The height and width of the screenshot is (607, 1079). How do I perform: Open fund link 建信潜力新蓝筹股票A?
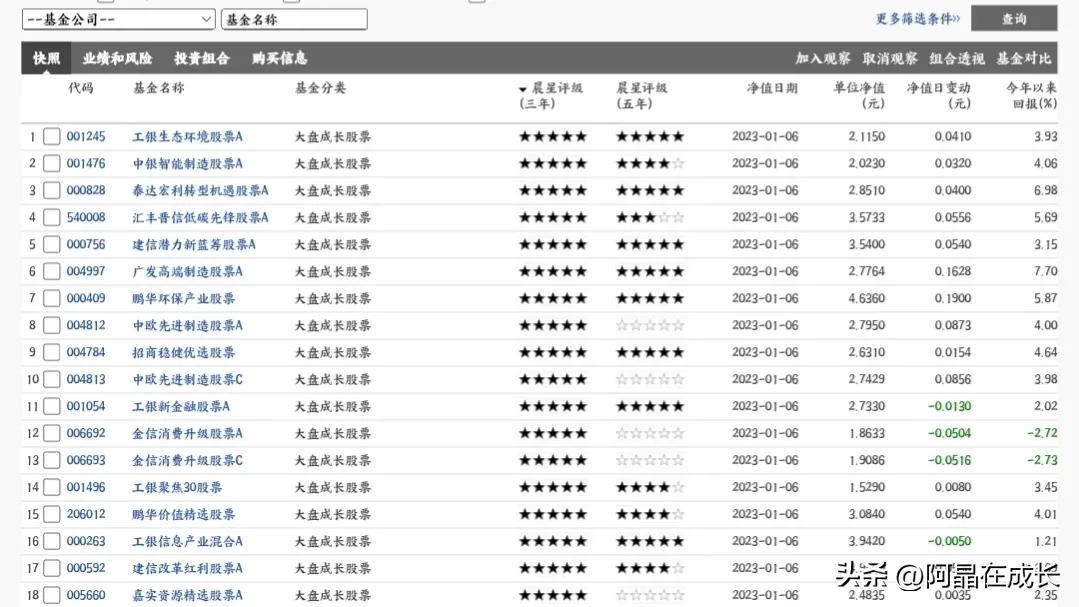tap(194, 244)
